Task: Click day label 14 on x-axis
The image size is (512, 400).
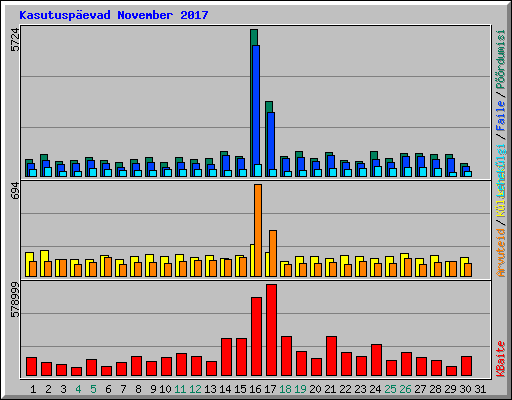Action: tap(225, 389)
